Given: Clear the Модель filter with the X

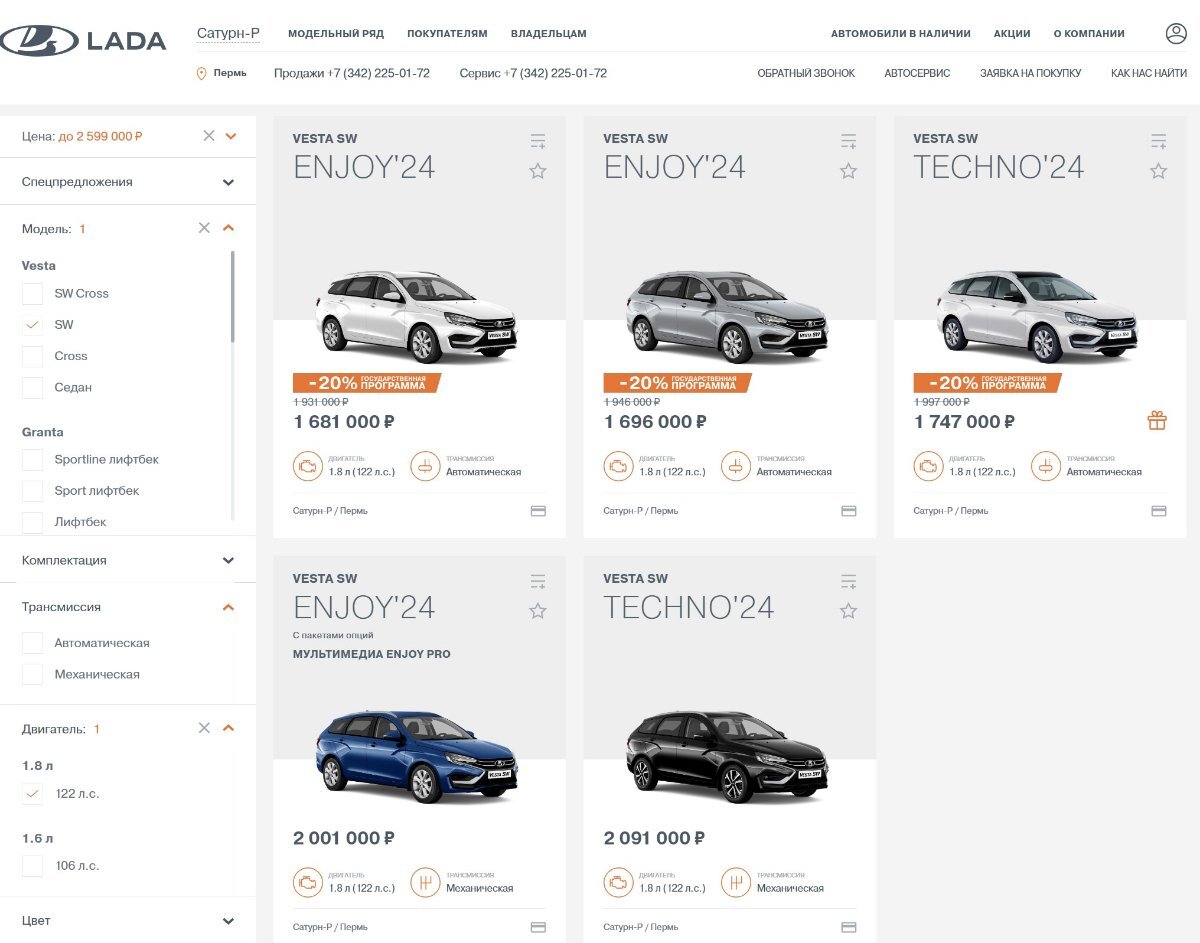Looking at the screenshot, I should coord(204,228).
